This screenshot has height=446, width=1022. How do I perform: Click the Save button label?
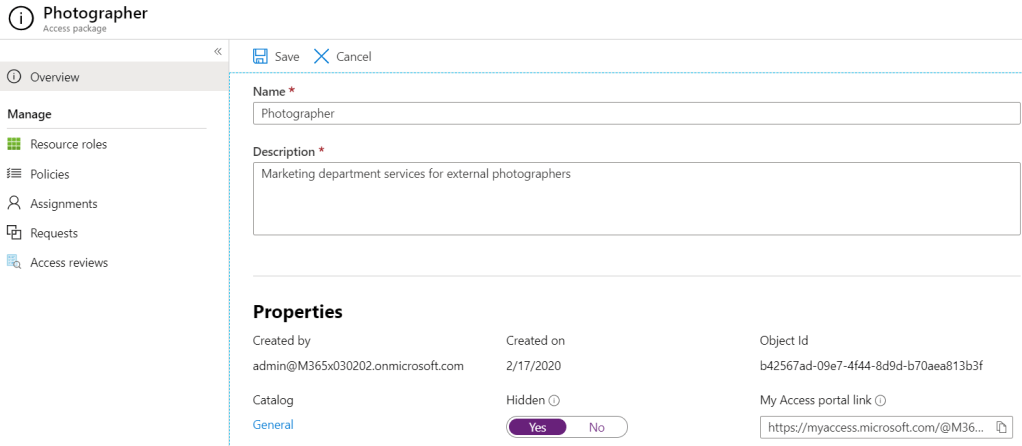coord(287,57)
